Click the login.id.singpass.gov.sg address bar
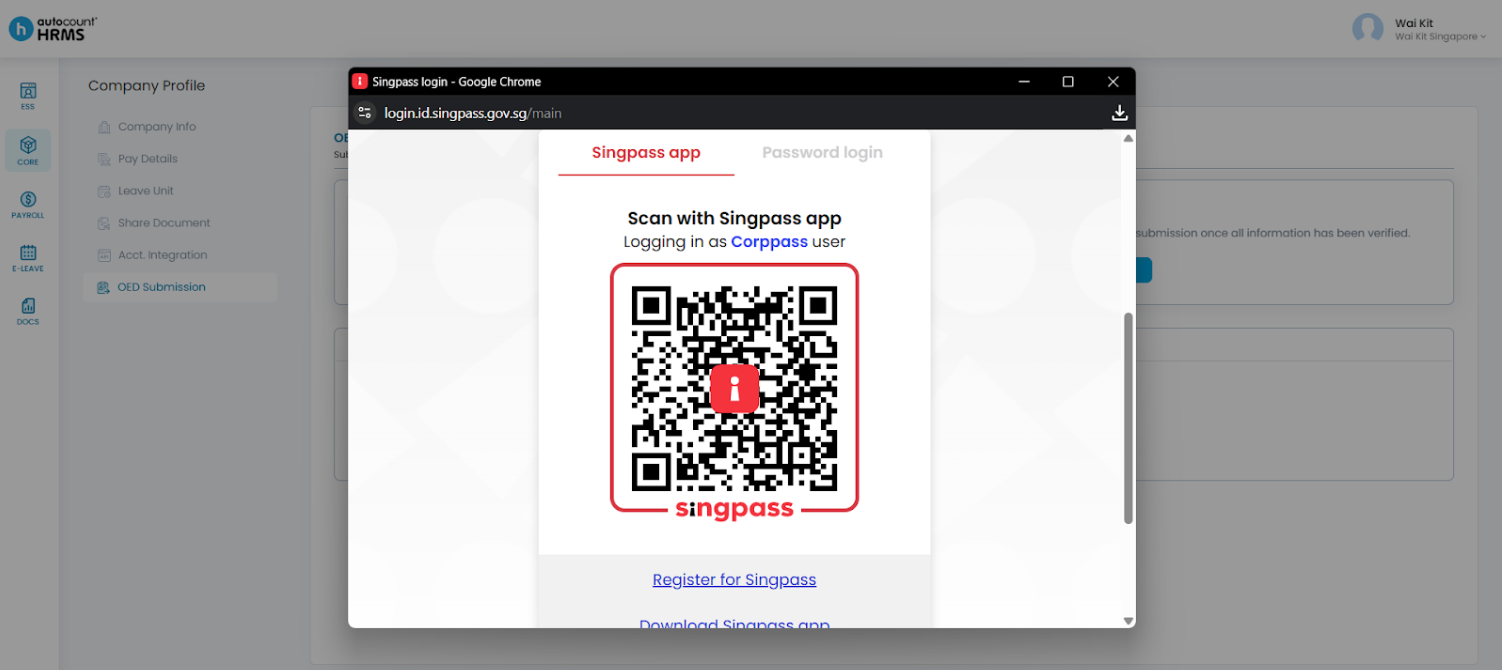Viewport: 1502px width, 670px height. click(x=473, y=113)
